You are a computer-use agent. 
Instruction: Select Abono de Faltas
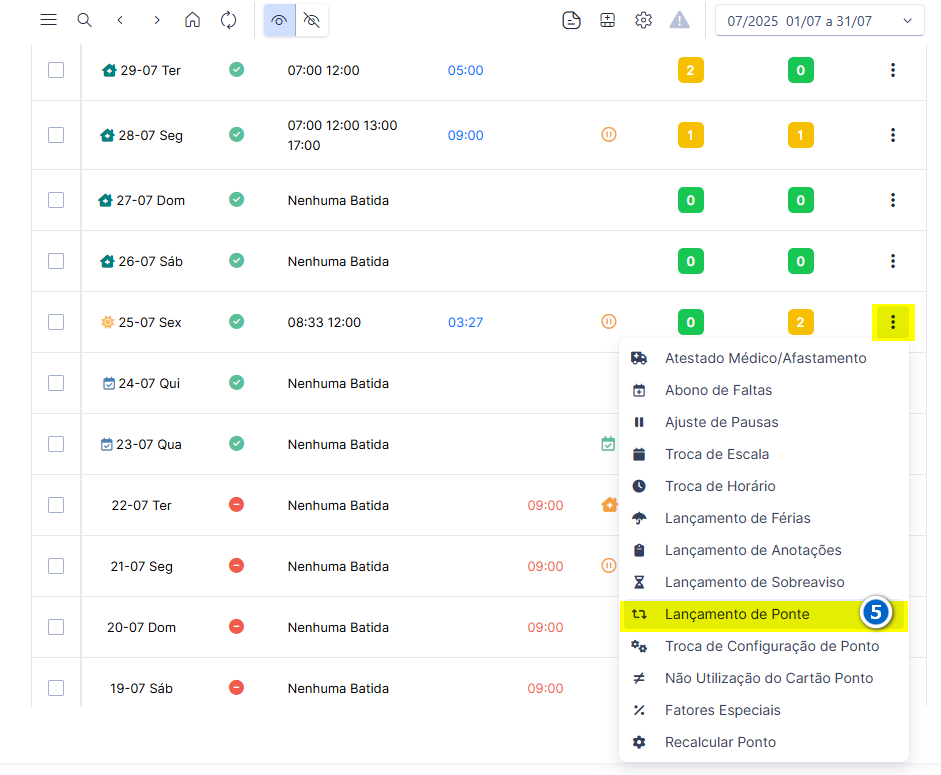763,390
